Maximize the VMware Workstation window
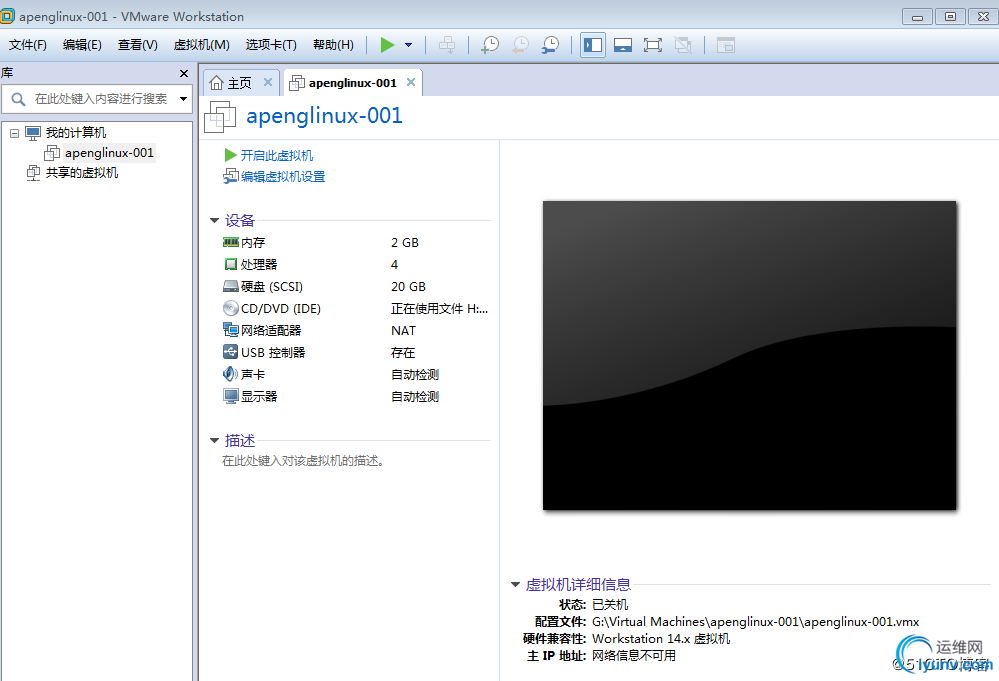The height and width of the screenshot is (681, 999). pyautogui.click(x=950, y=17)
